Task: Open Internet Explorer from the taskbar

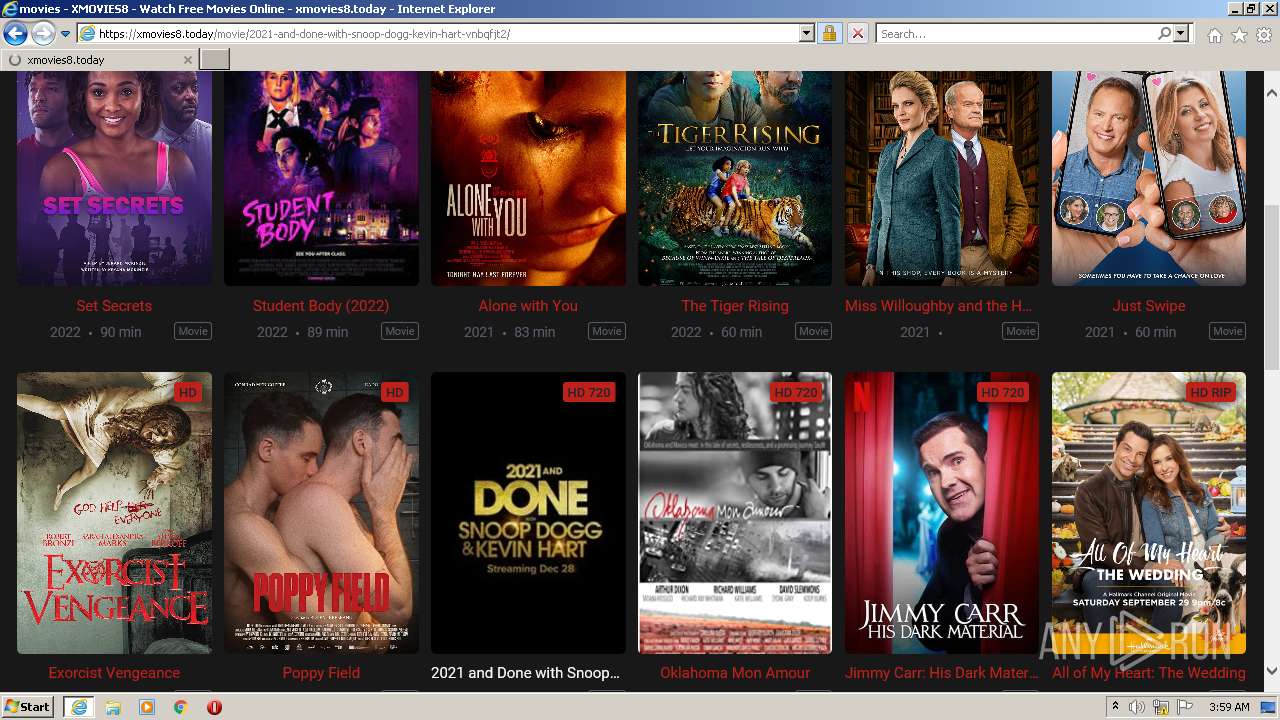Action: click(79, 707)
